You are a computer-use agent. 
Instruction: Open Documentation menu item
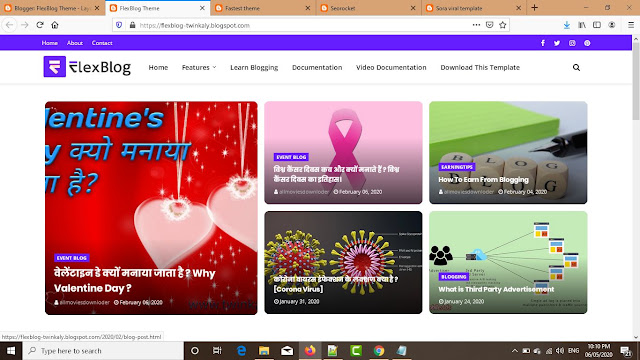point(317,67)
